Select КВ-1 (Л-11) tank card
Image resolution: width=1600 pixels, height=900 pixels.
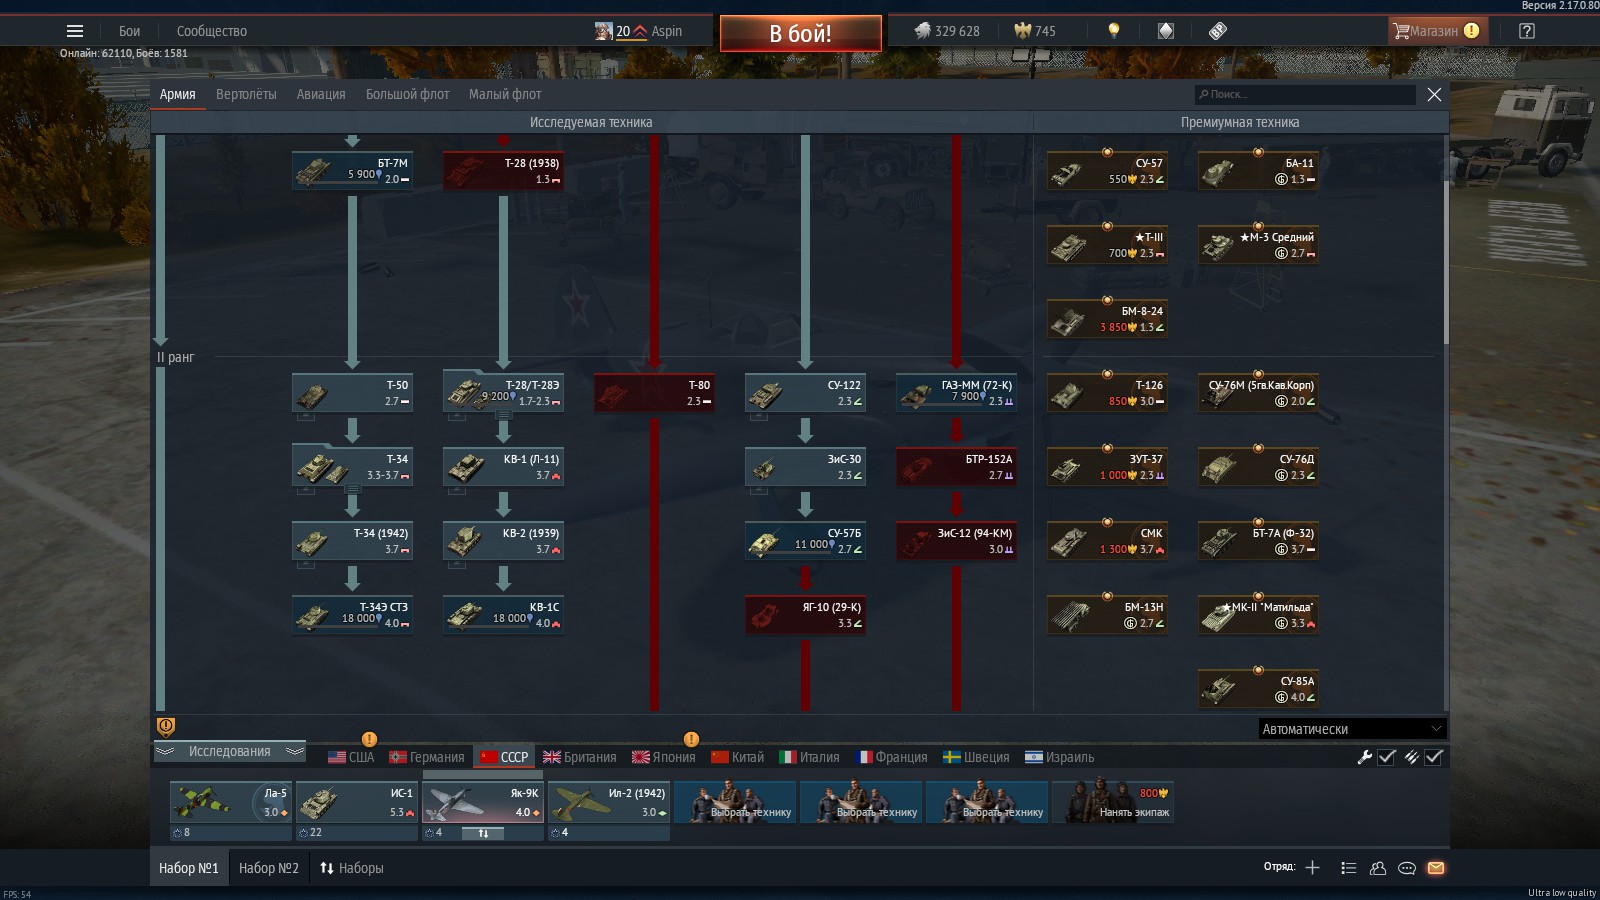point(503,466)
